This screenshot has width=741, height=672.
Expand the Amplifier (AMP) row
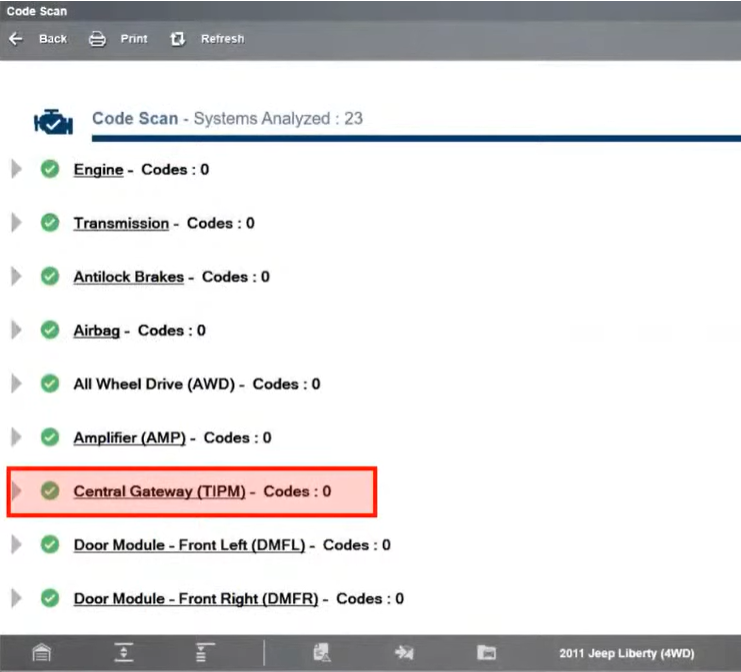(16, 437)
